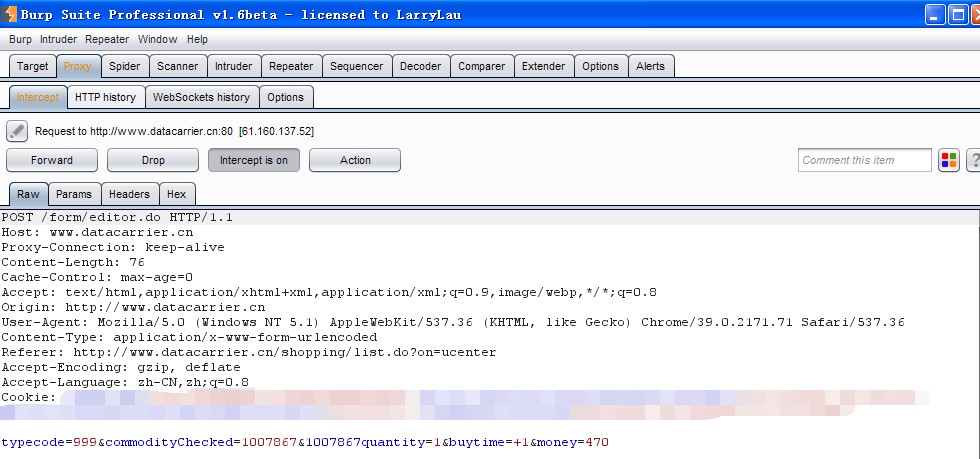Click the Origin header line
The width and height of the screenshot is (980, 459).
point(133,308)
